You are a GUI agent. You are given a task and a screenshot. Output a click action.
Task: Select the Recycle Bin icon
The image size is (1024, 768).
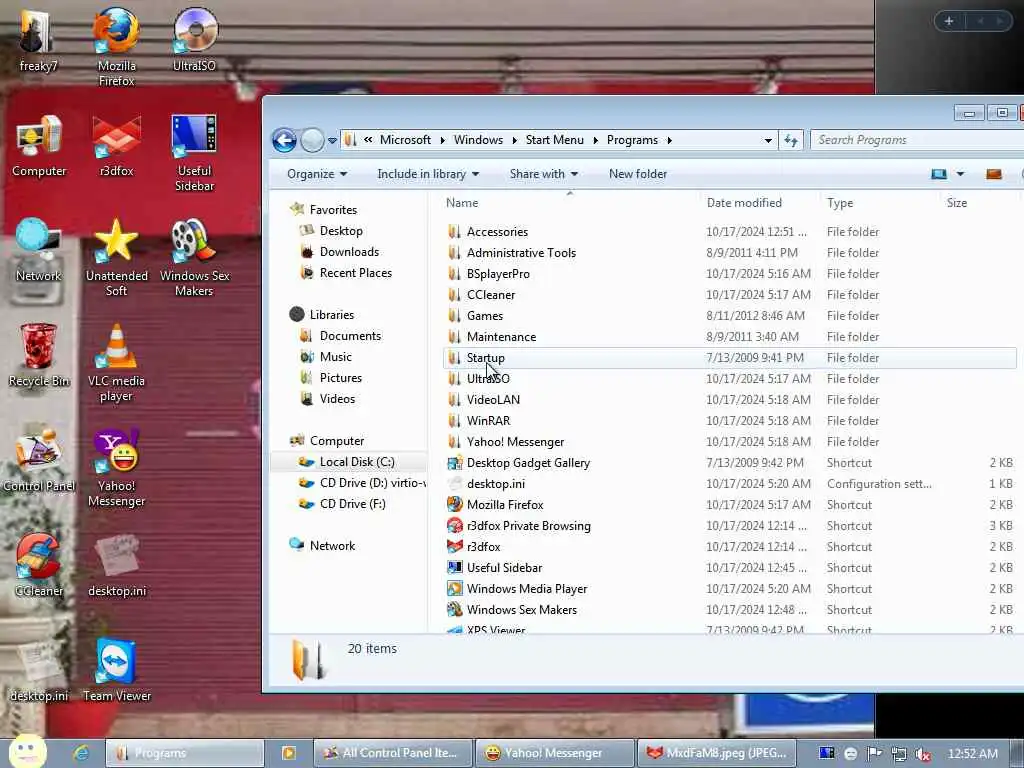38,355
